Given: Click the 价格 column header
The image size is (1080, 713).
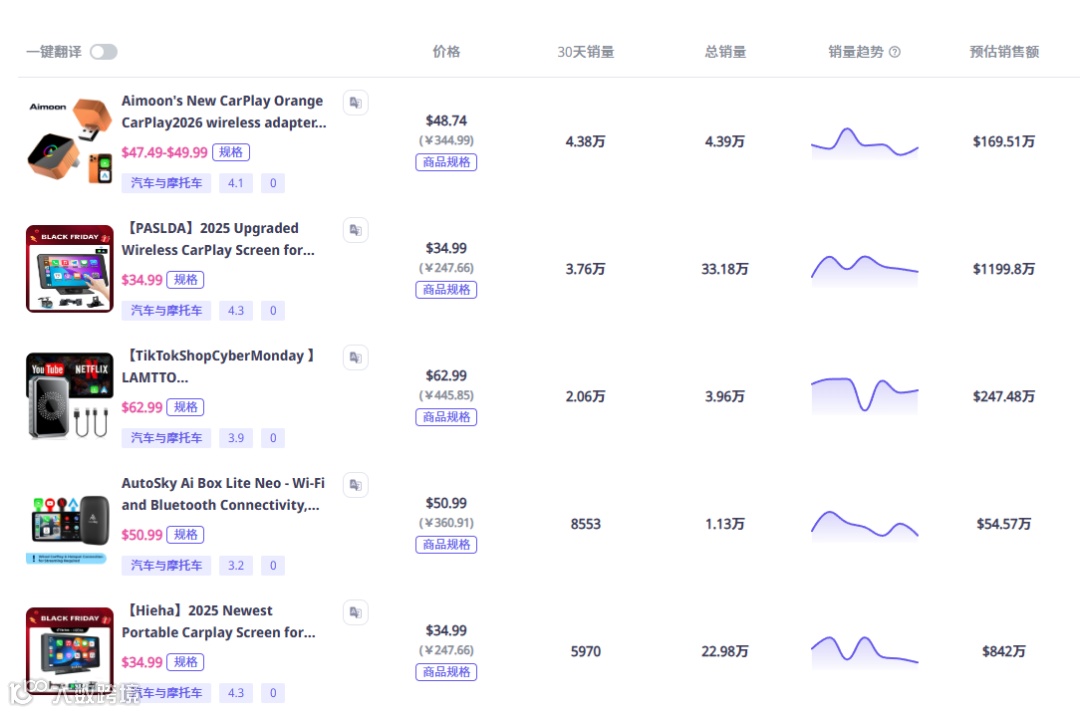Looking at the screenshot, I should [446, 52].
